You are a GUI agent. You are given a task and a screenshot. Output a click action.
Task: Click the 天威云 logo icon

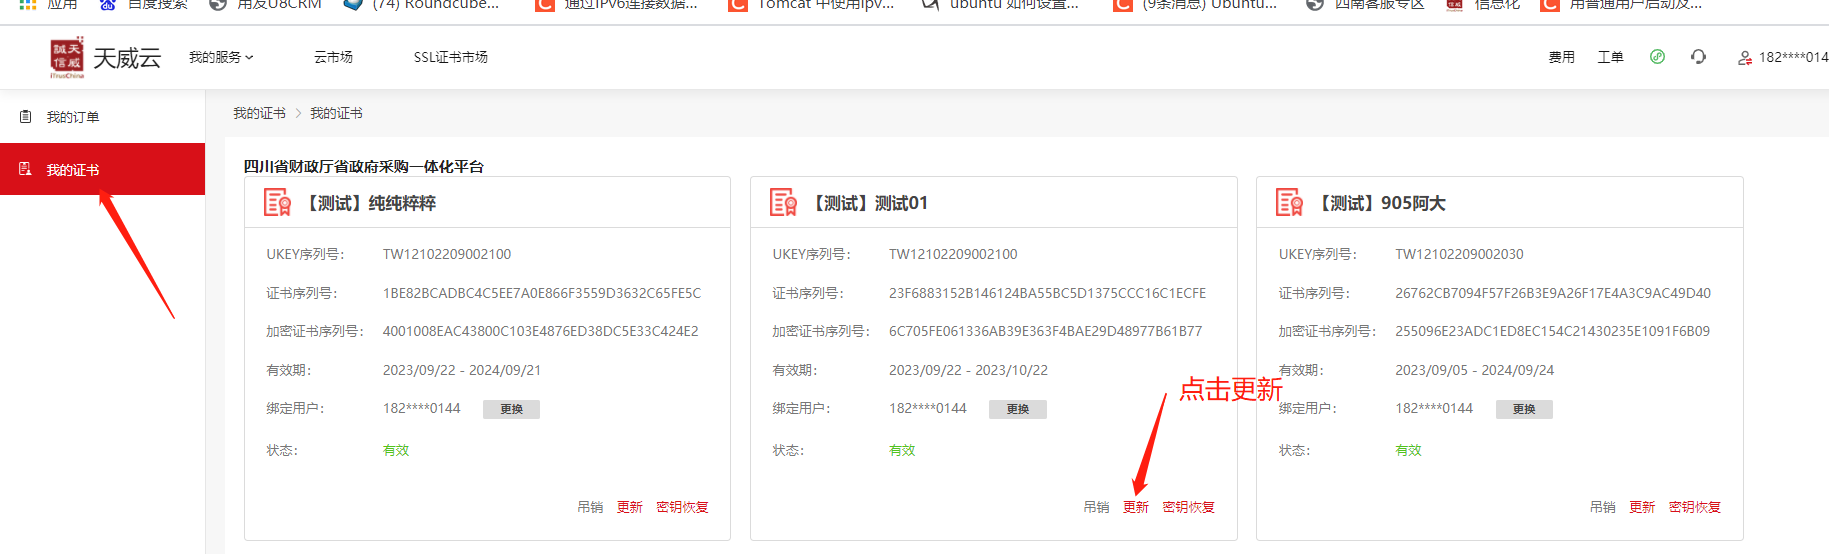click(67, 58)
